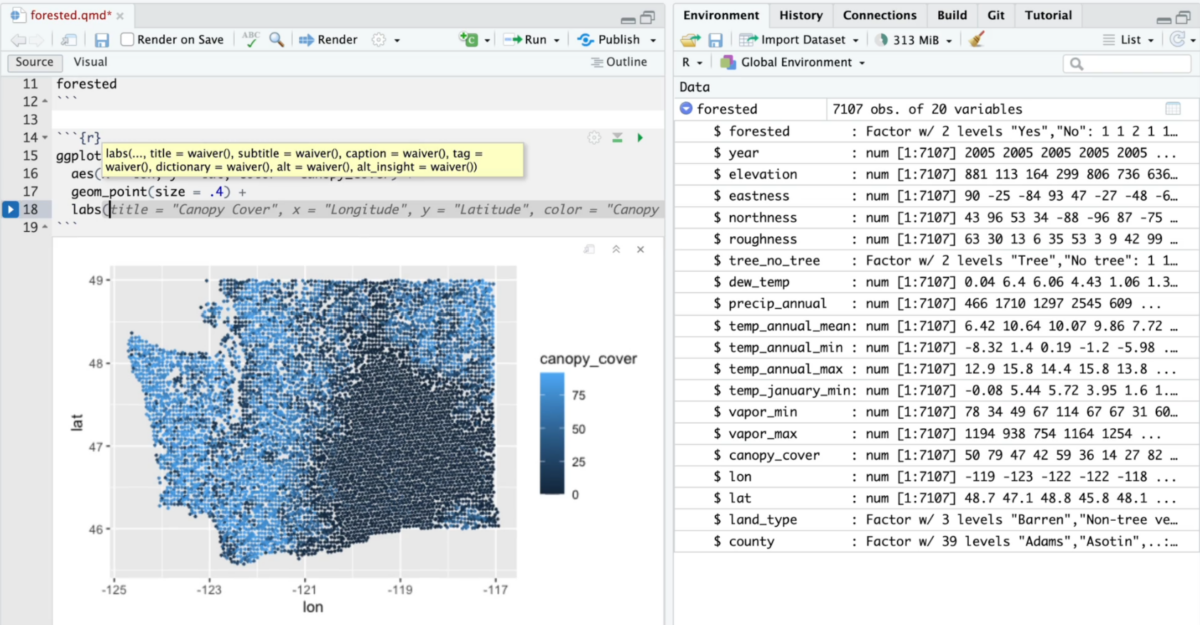1200x625 pixels.
Task: Click the Render button
Action: pos(328,40)
